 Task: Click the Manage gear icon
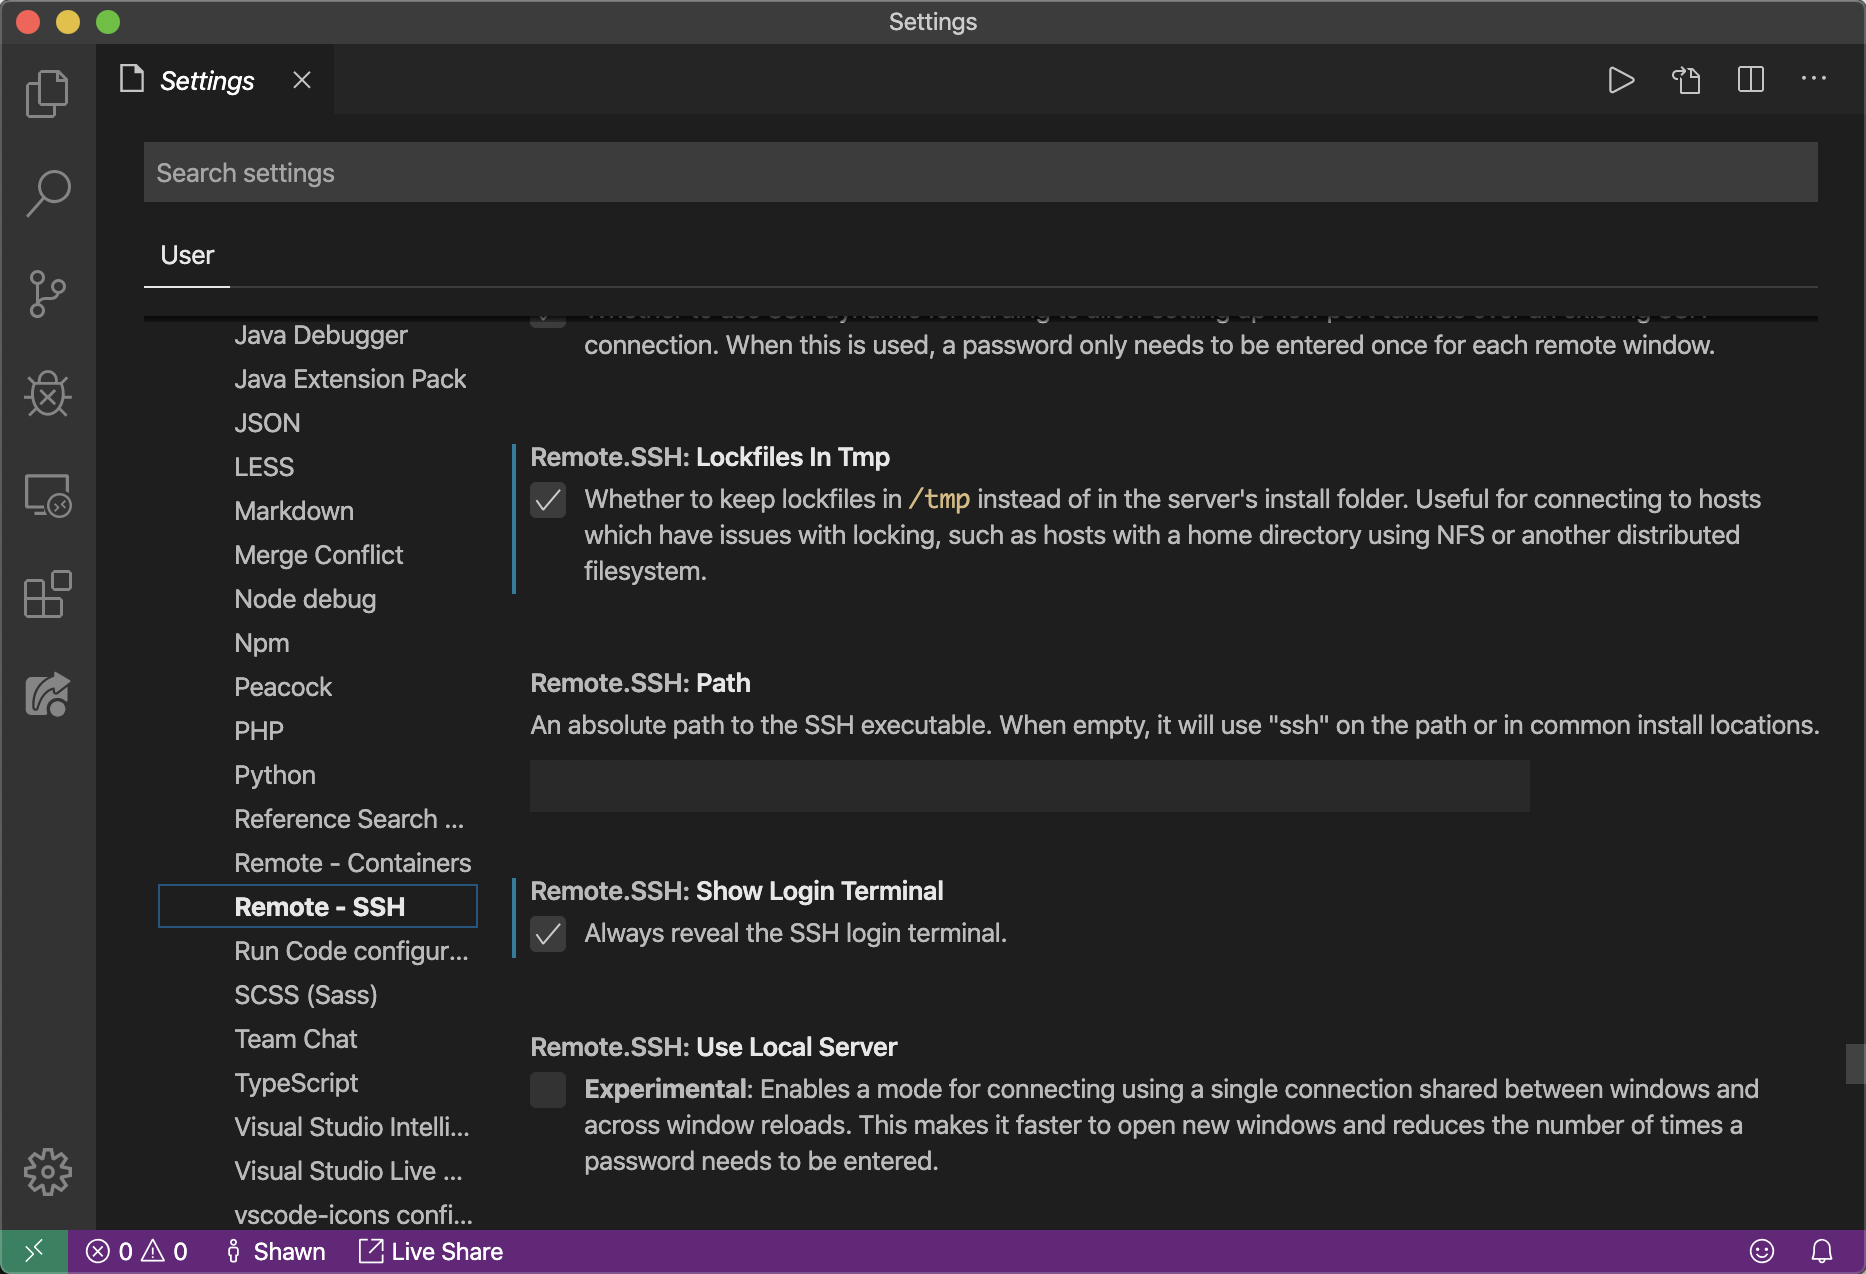click(x=47, y=1171)
